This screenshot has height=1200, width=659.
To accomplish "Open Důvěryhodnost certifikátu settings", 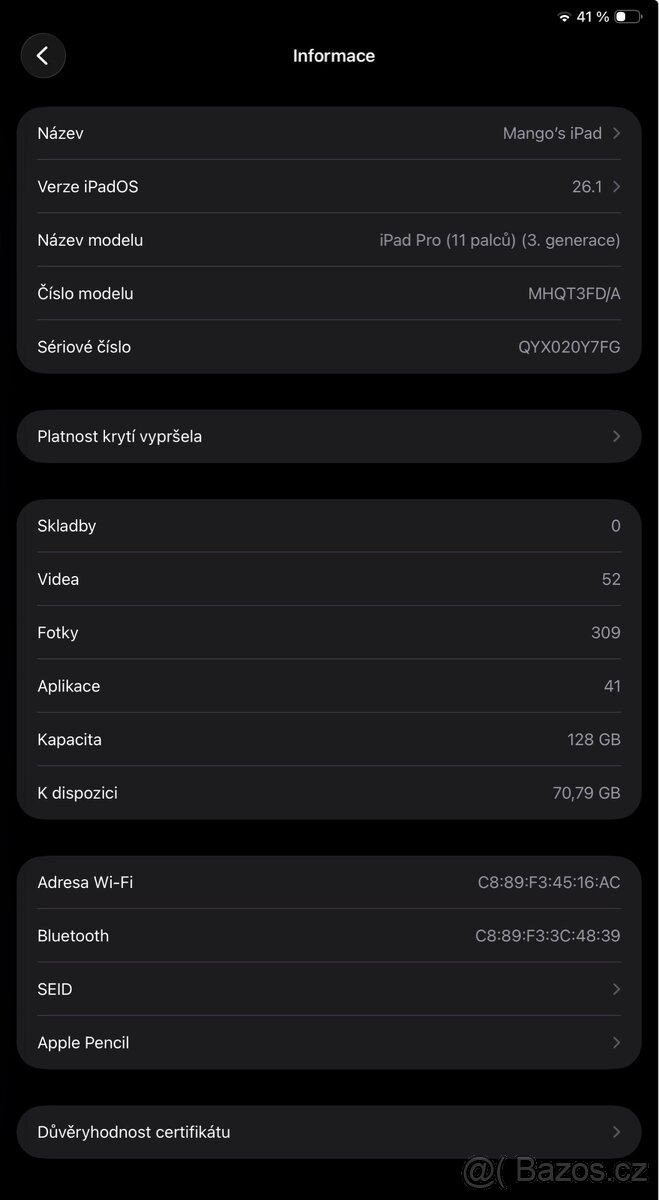I will point(330,1132).
